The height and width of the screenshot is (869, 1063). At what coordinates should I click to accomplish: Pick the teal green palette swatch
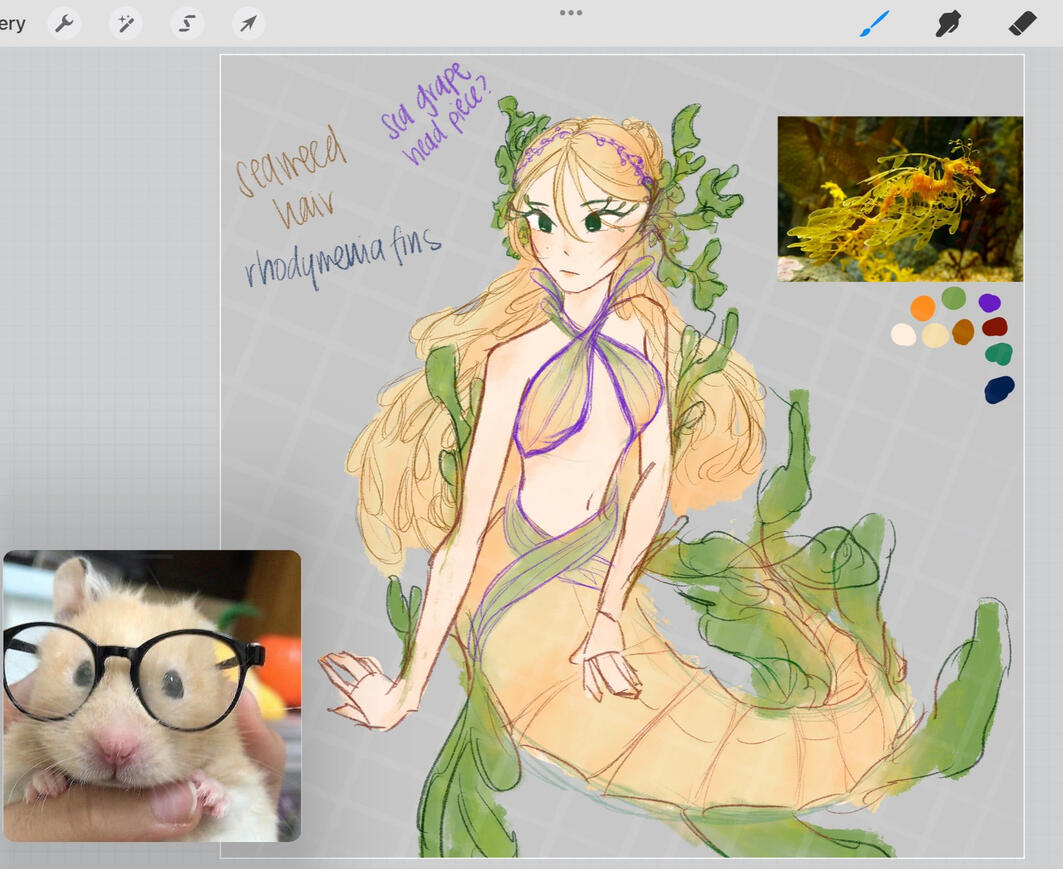pyautogui.click(x=999, y=354)
